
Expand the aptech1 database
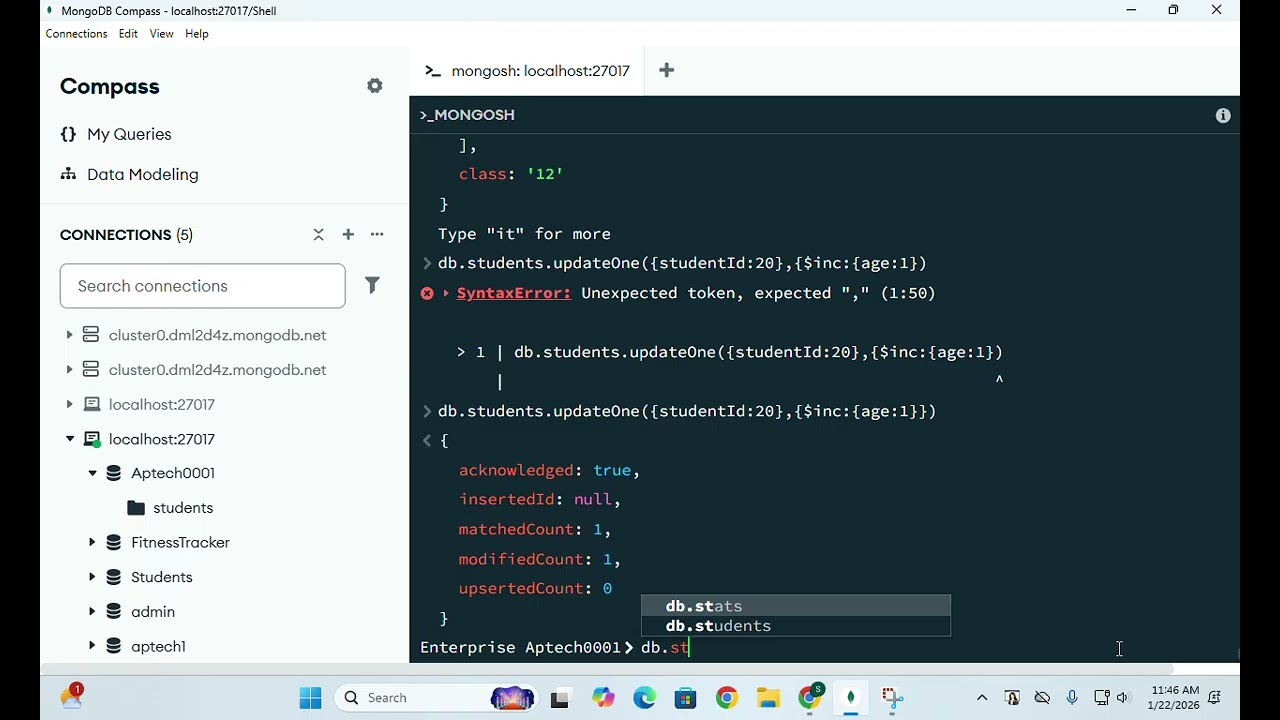92,646
